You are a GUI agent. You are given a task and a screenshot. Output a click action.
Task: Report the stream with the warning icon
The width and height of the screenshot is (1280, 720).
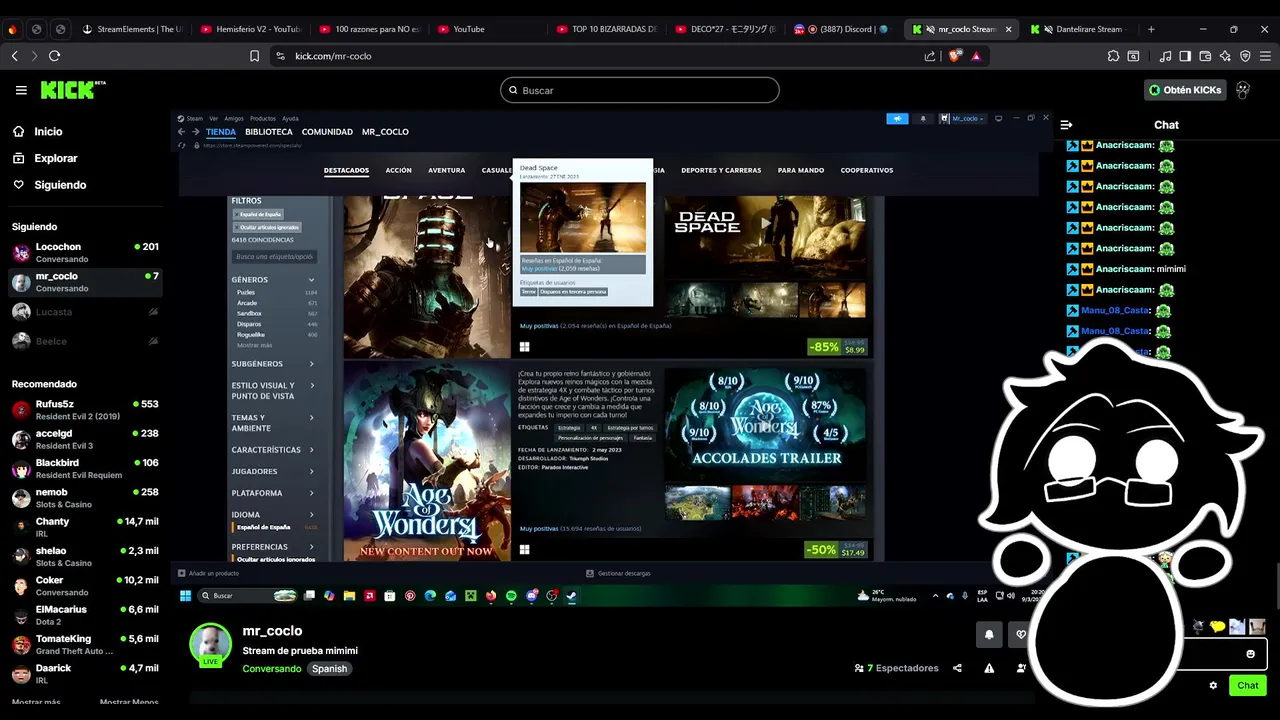(x=989, y=668)
